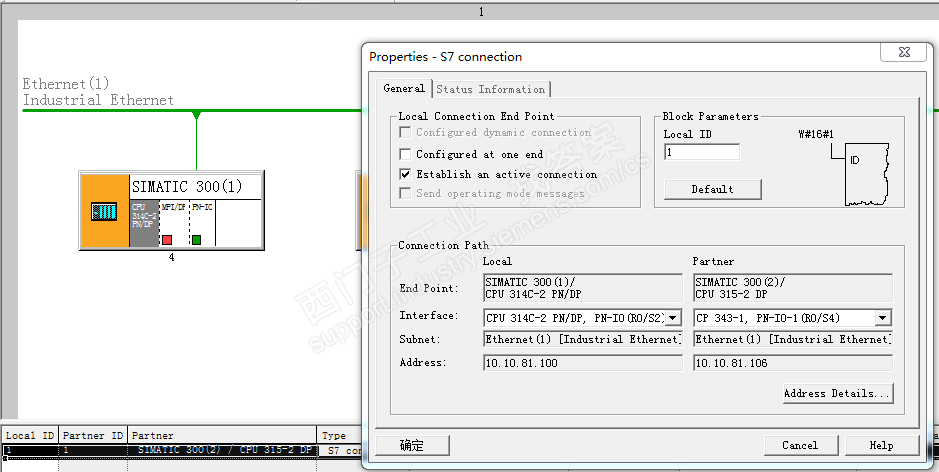The width and height of the screenshot is (939, 472).
Task: Click the W#16#1 block parameter value
Action: pos(816,134)
